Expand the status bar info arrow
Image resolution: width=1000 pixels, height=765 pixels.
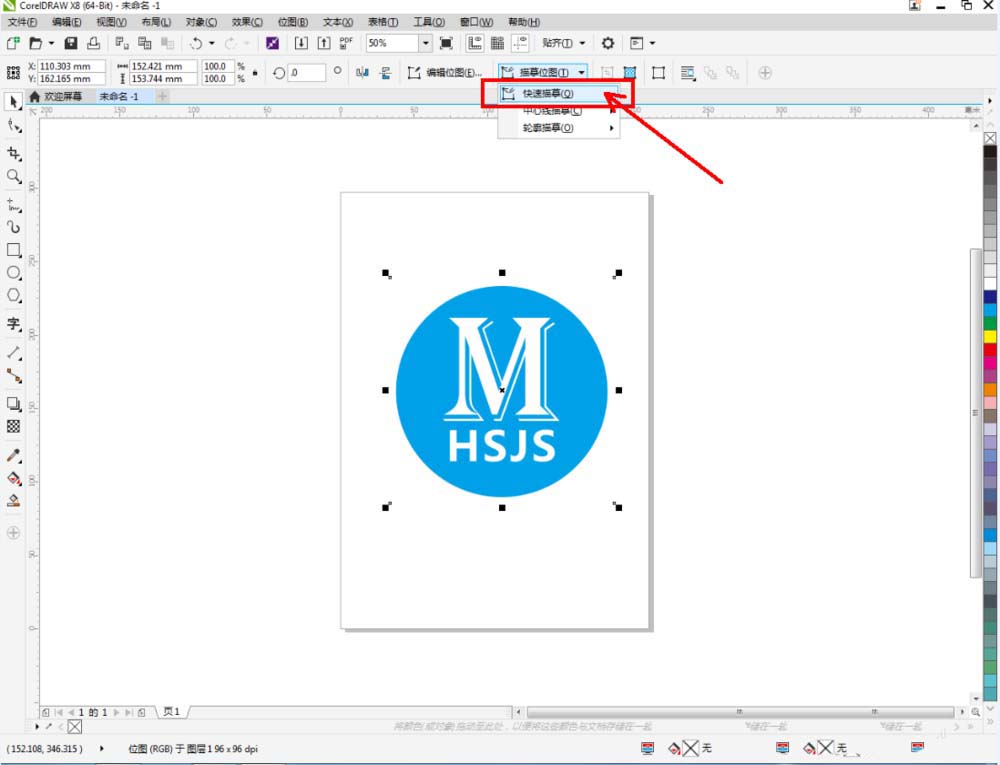(x=101, y=748)
